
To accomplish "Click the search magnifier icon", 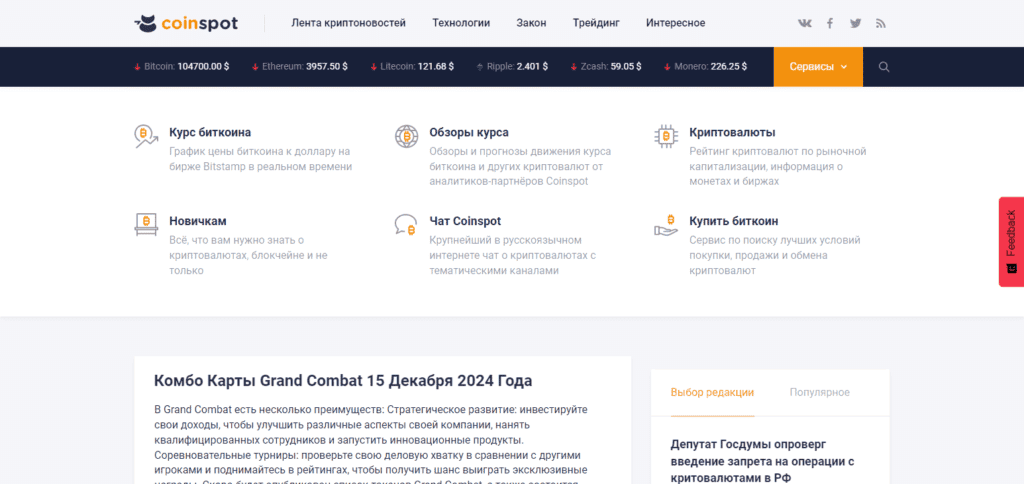I will (884, 67).
